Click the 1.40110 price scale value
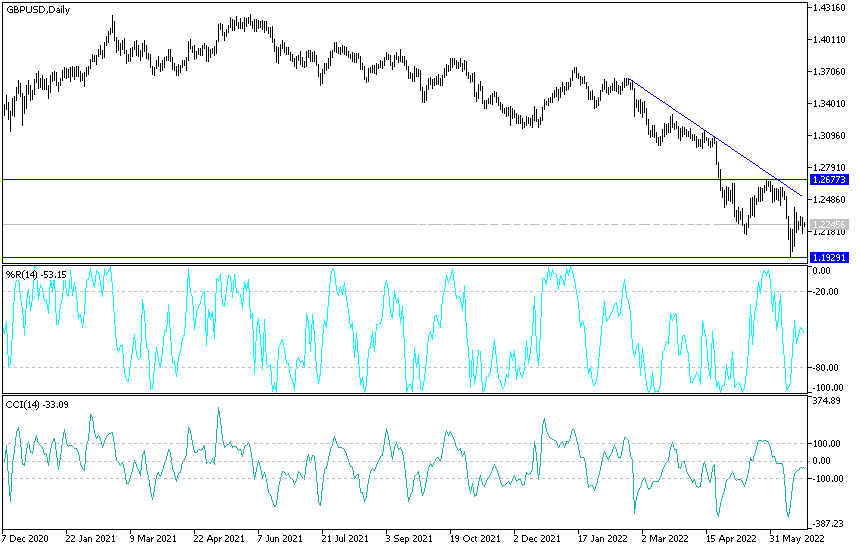Screen dimensions: 860x550 tap(829, 39)
